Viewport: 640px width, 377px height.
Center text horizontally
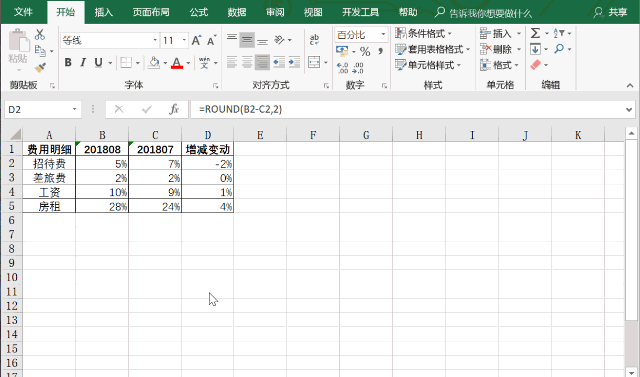click(x=247, y=62)
